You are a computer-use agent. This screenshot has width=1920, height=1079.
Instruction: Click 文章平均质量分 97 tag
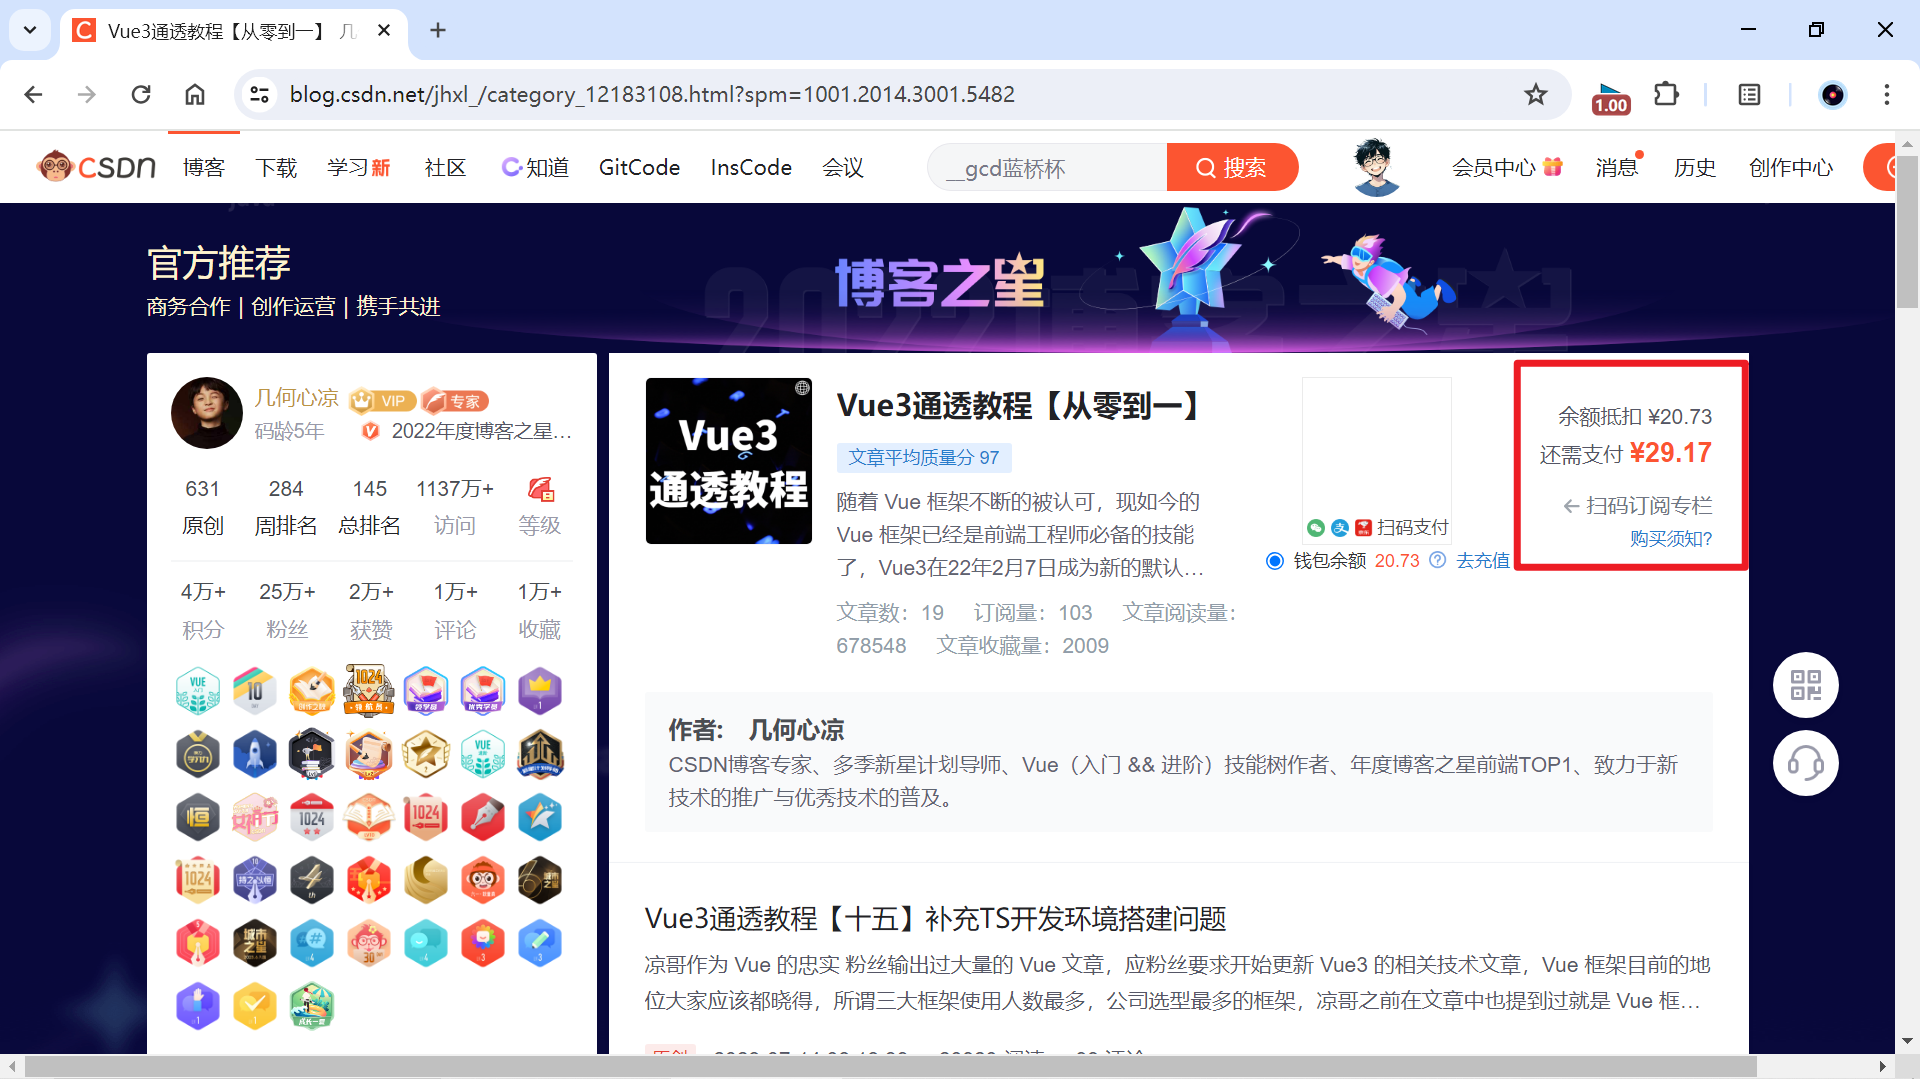point(924,458)
